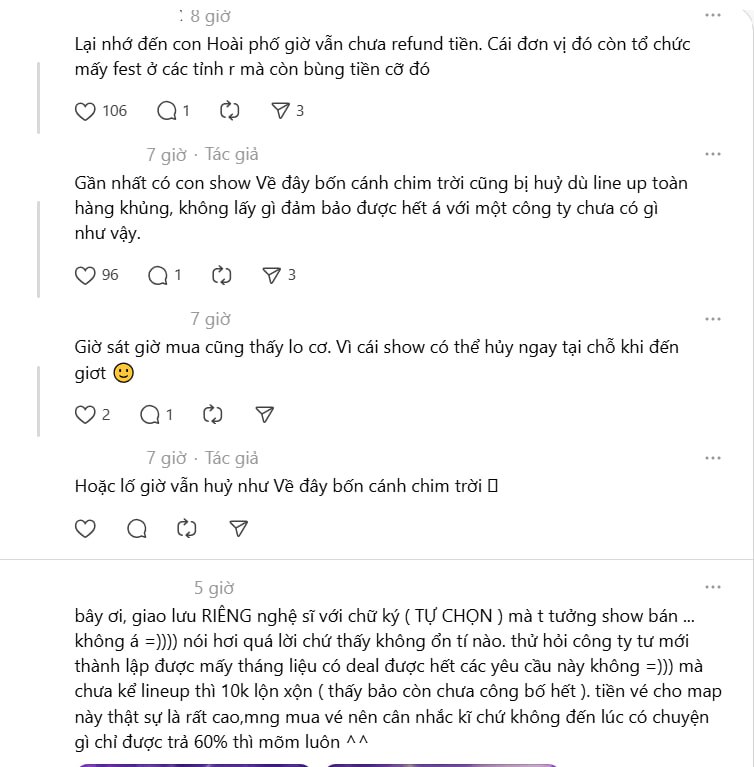
Task: Like the 'Gần nhất có con show' reply
Action: coord(86,275)
